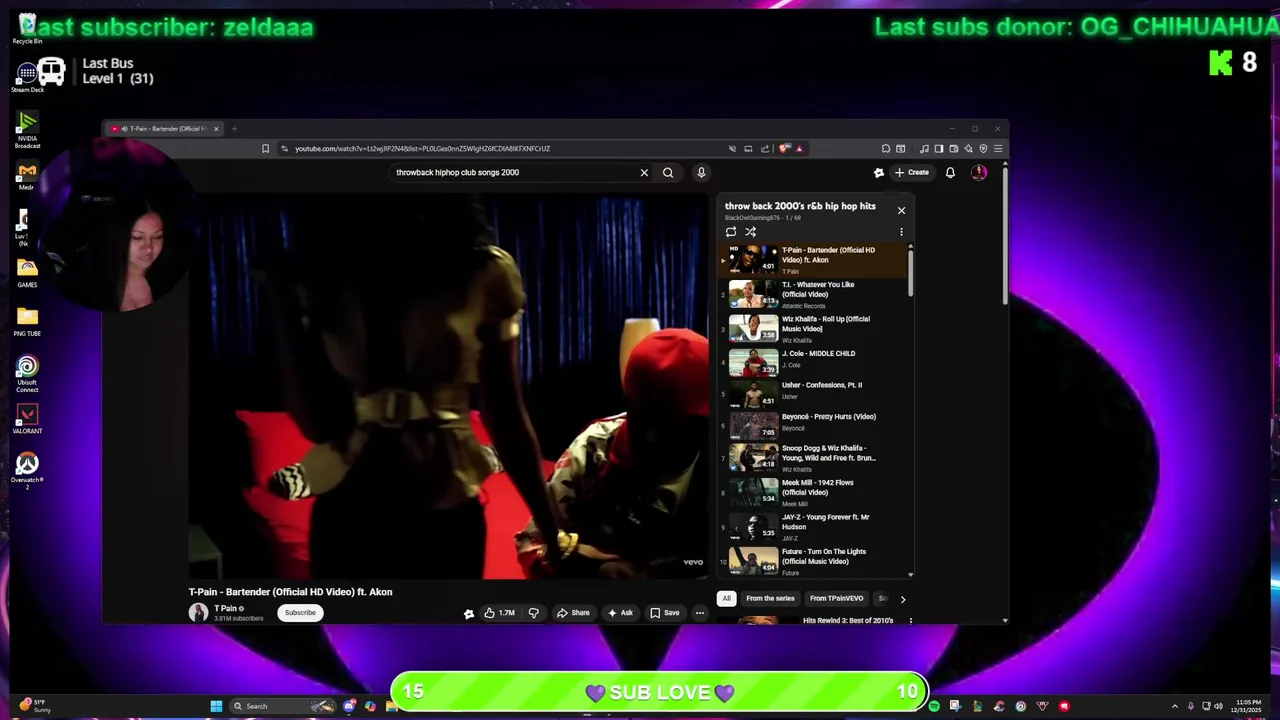The width and height of the screenshot is (1280, 720).
Task: Toggle playlist loop
Action: [731, 232]
